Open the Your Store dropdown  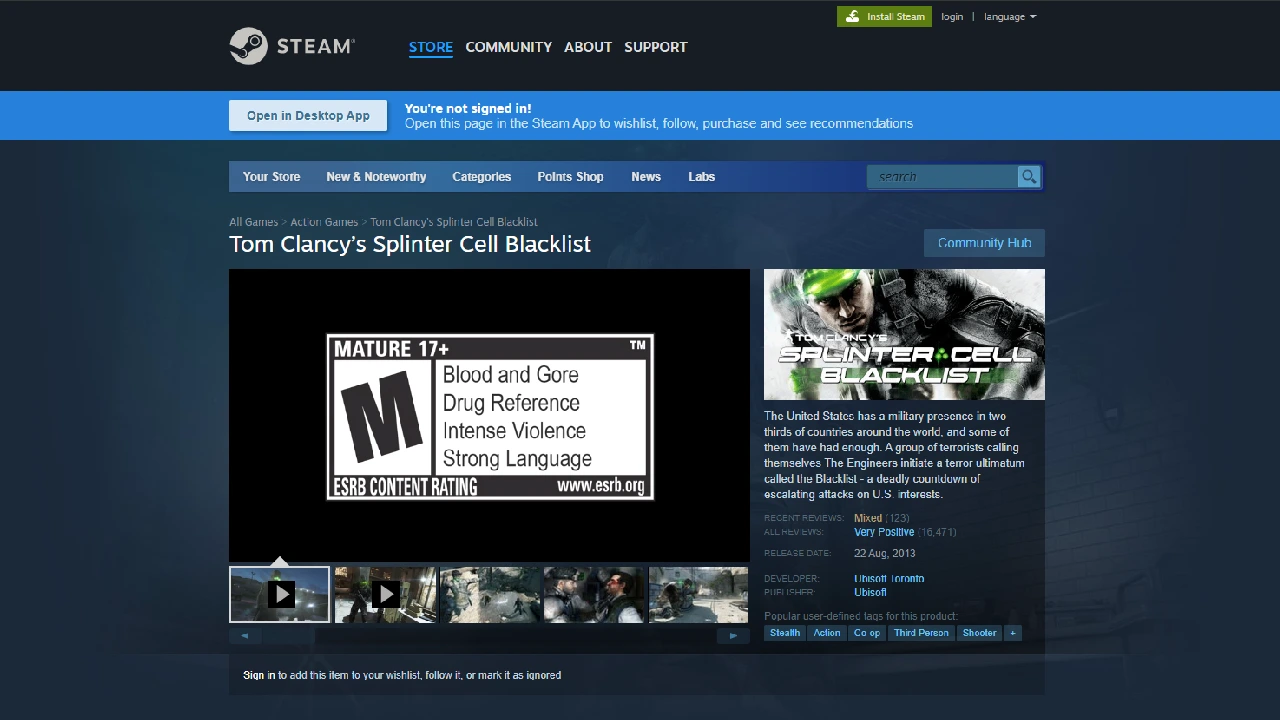271,176
